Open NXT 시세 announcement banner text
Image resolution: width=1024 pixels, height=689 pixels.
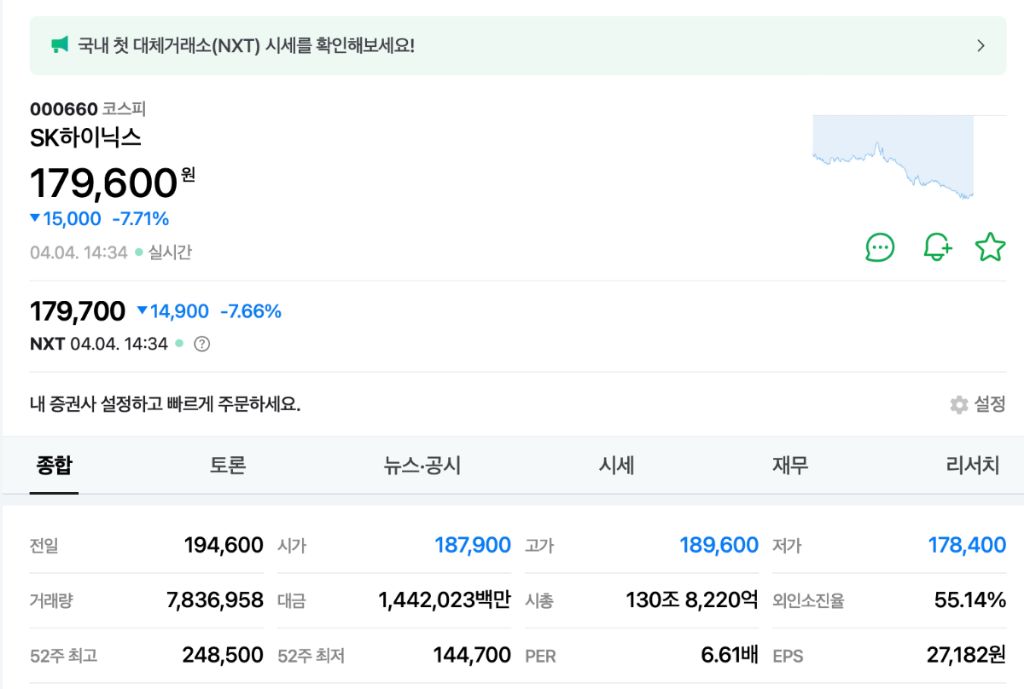point(246,46)
